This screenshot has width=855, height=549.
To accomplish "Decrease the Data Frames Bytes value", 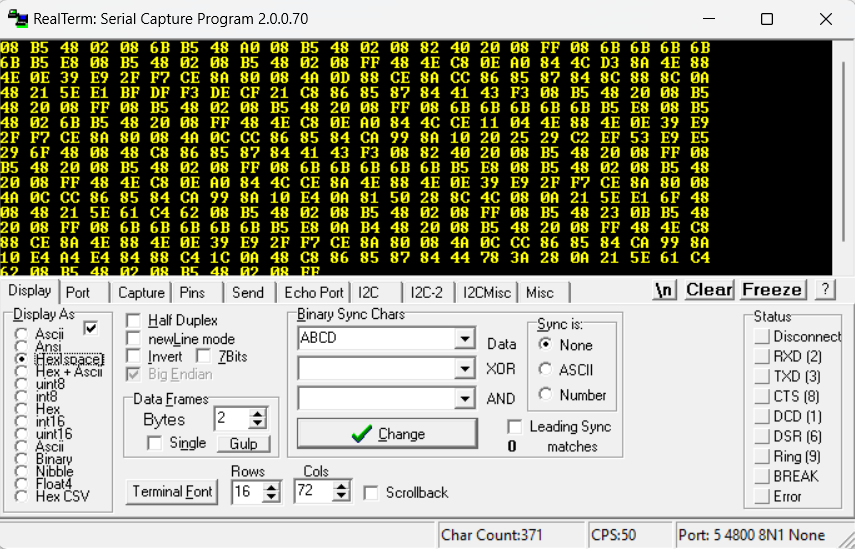I will click(257, 424).
